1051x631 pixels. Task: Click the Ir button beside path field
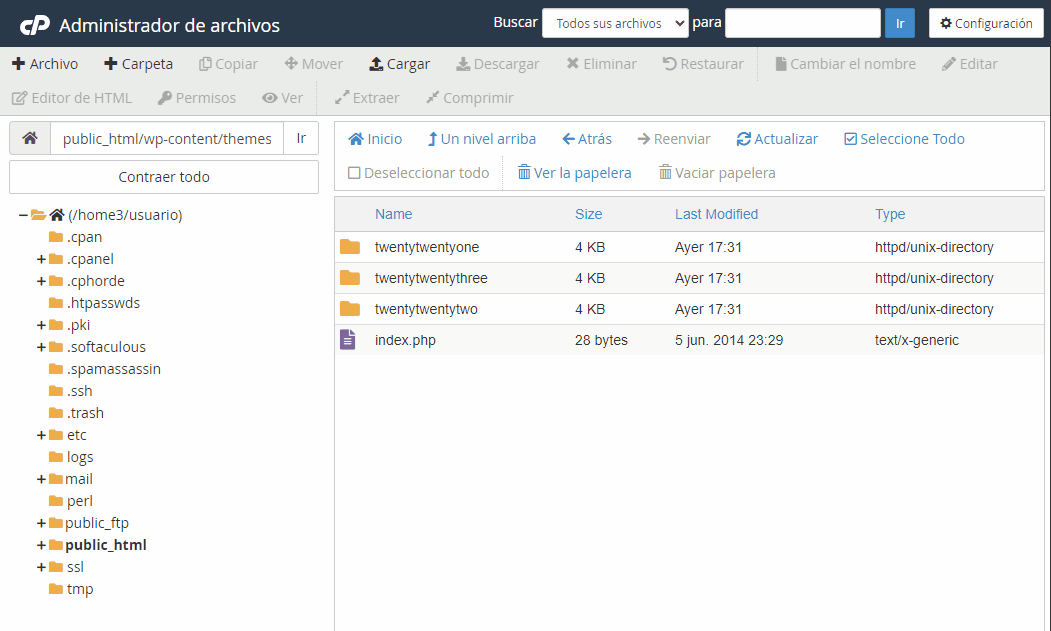coord(301,138)
